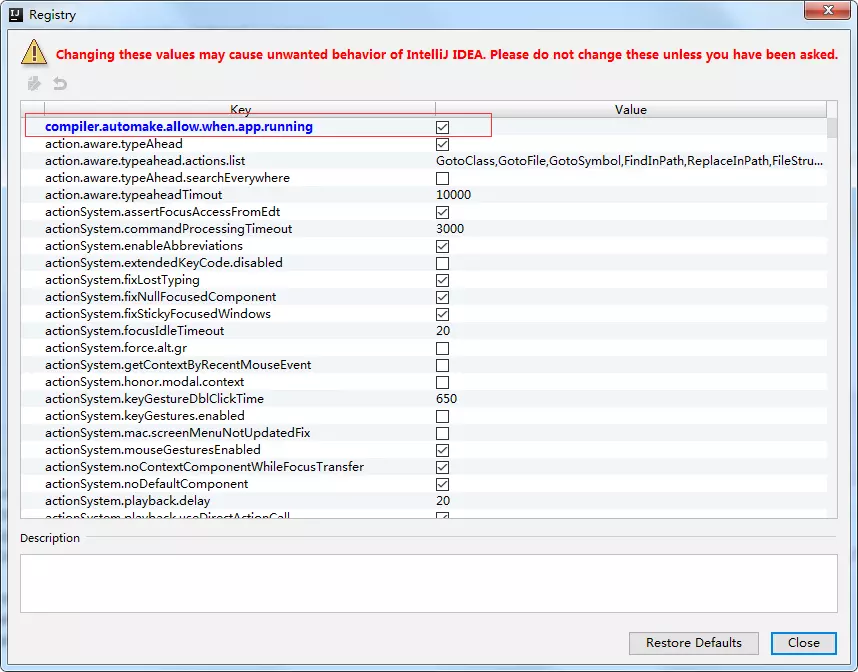Click the IntelliJ IDEA window title icon
The image size is (858, 672).
pyautogui.click(x=16, y=15)
